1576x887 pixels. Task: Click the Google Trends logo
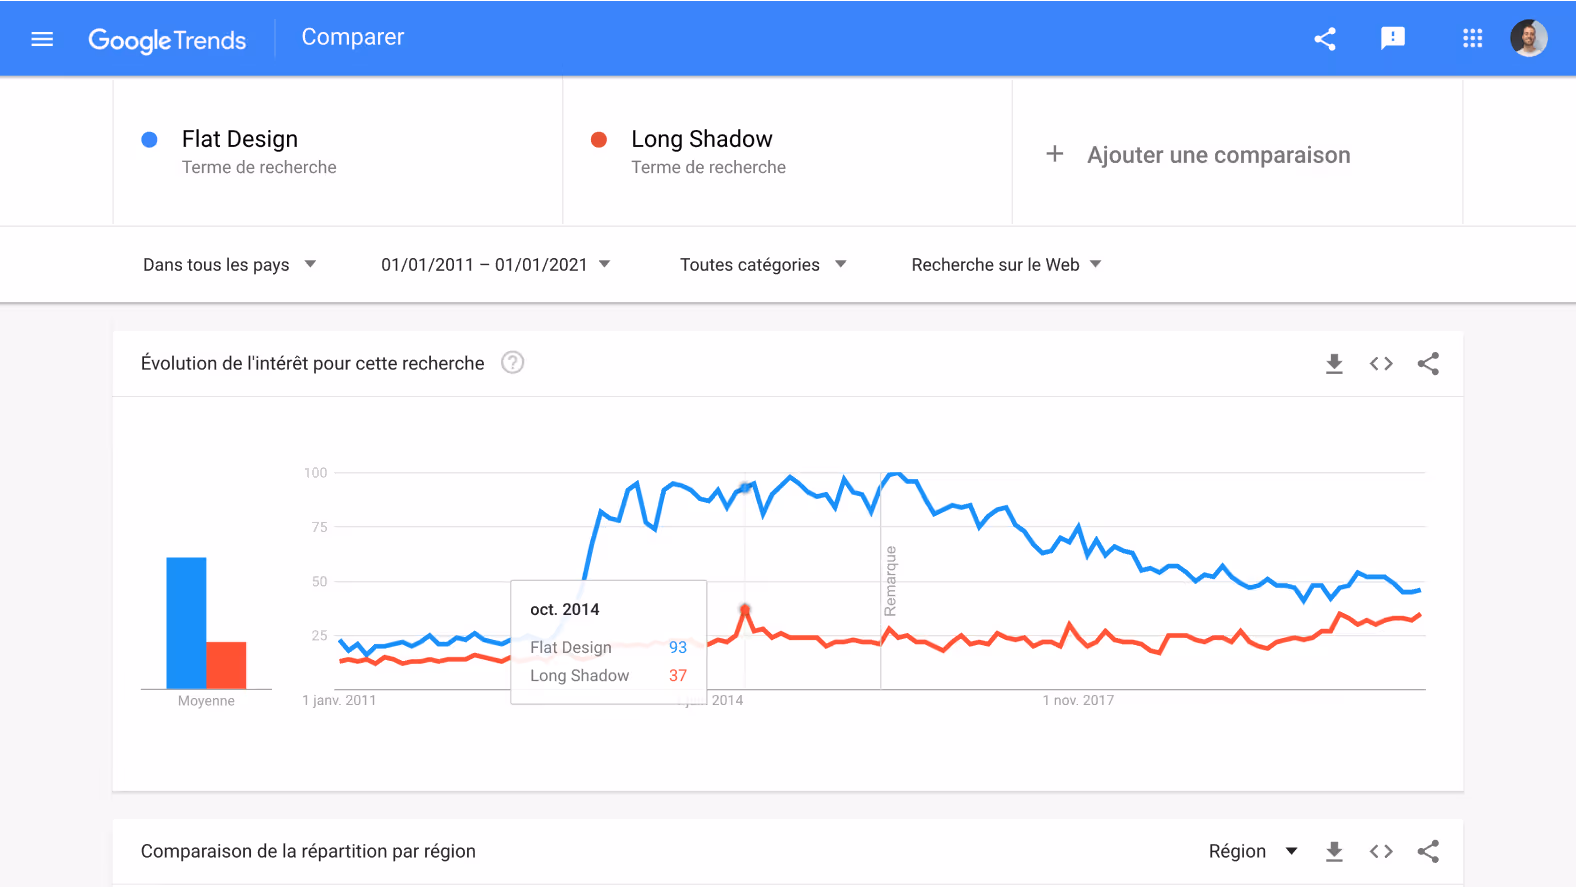pyautogui.click(x=167, y=38)
